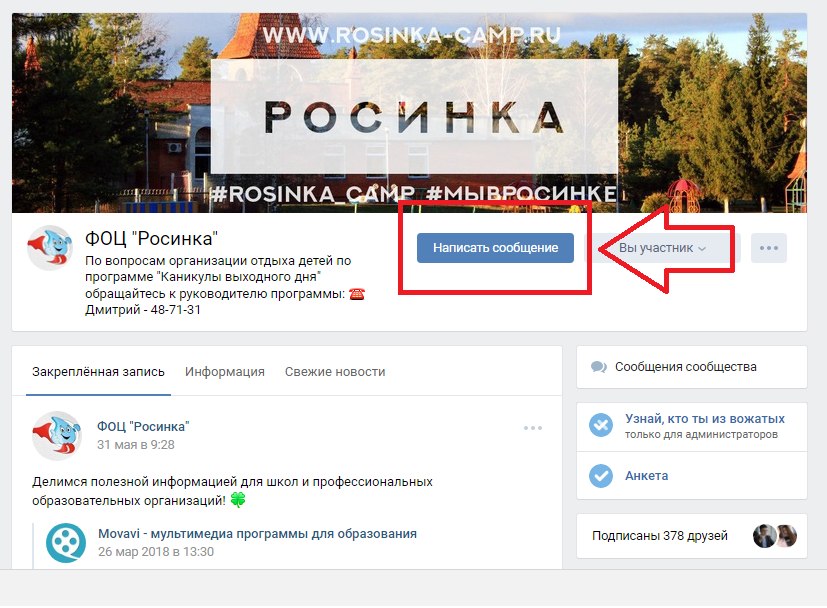Screen dimensions: 827x608
Task: Click the 'Написать сообщение' button
Action: [x=495, y=248]
